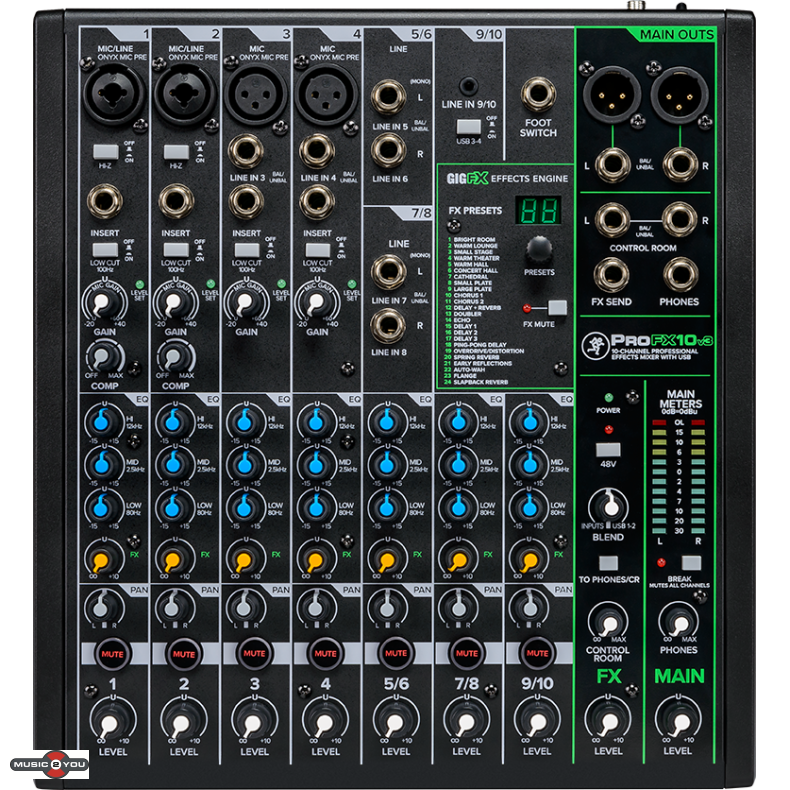
Task: Click the FX PRESETS number display
Action: pyautogui.click(x=538, y=210)
